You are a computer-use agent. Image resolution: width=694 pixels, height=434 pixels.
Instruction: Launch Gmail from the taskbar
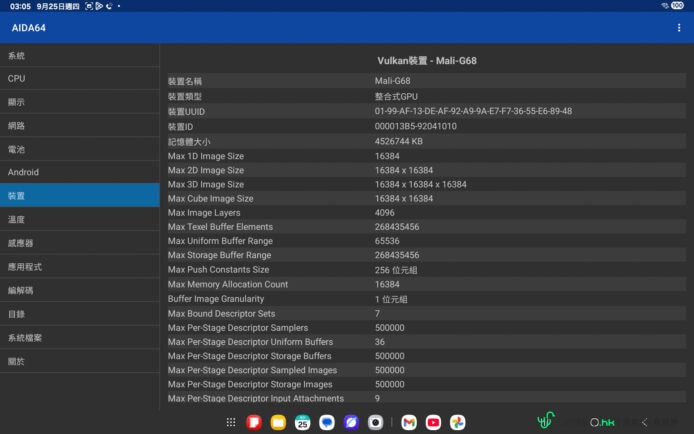coord(409,423)
